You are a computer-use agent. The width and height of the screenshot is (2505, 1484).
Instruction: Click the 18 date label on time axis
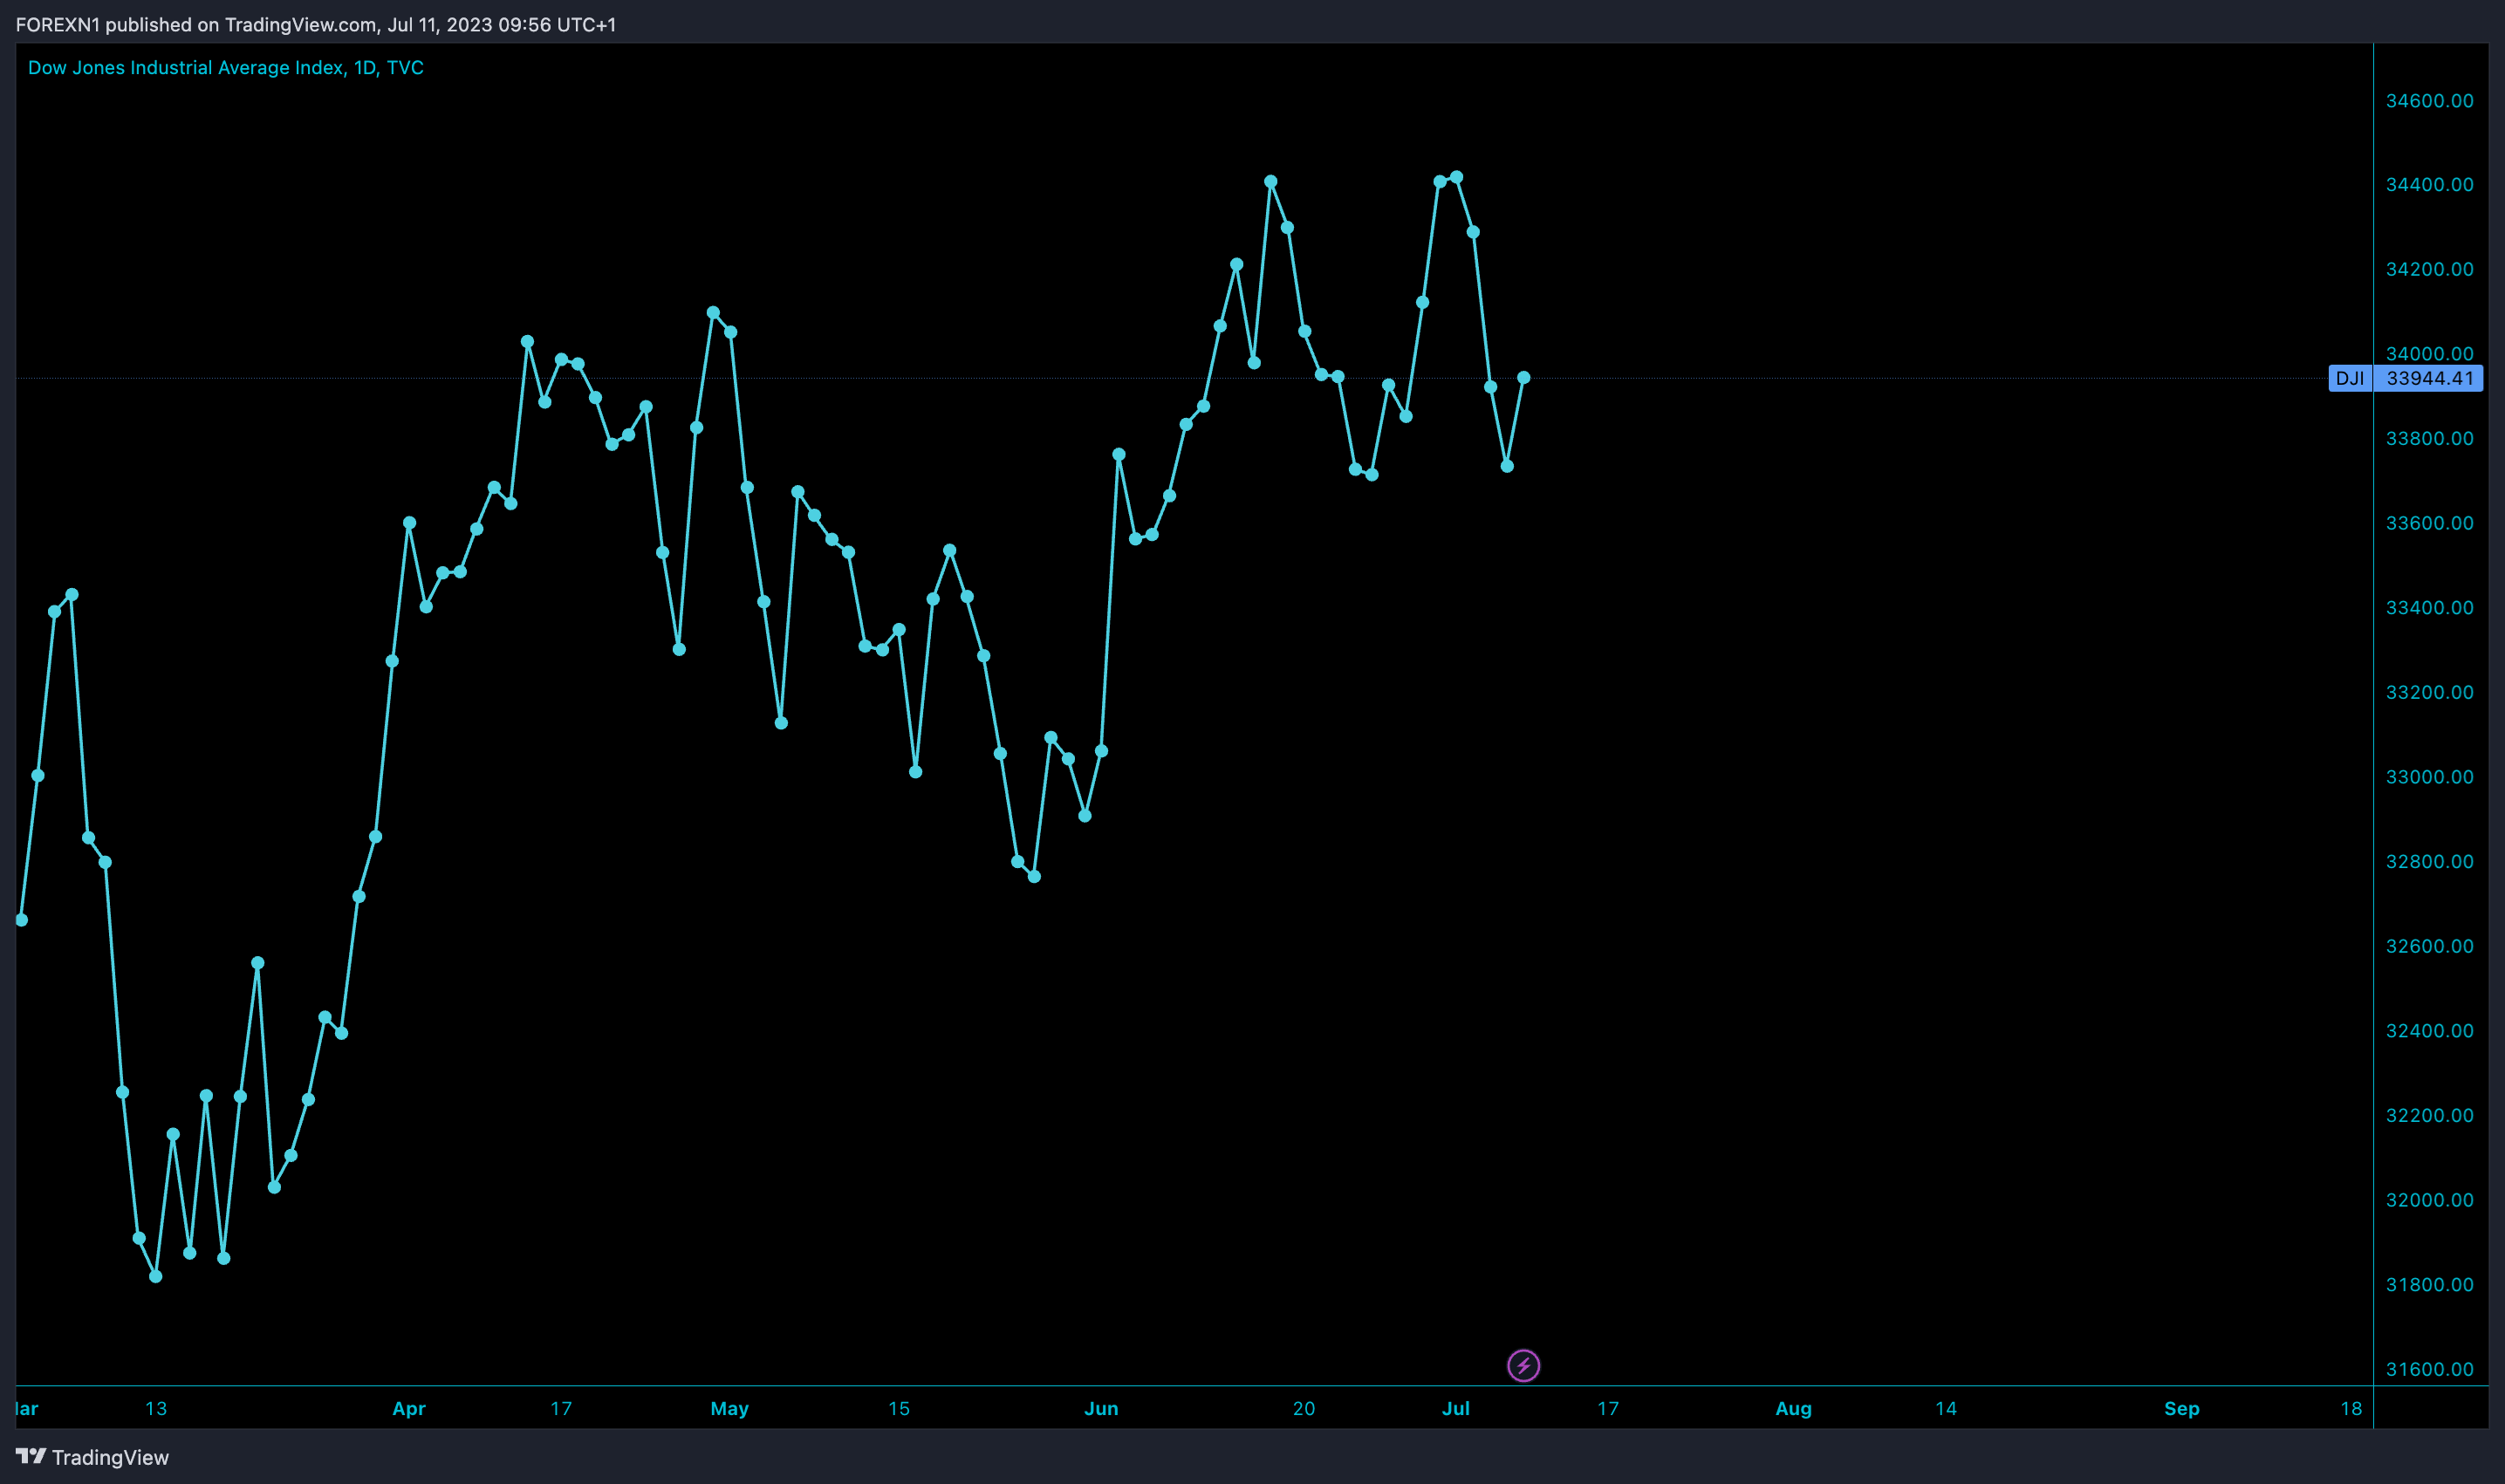[x=2351, y=1408]
